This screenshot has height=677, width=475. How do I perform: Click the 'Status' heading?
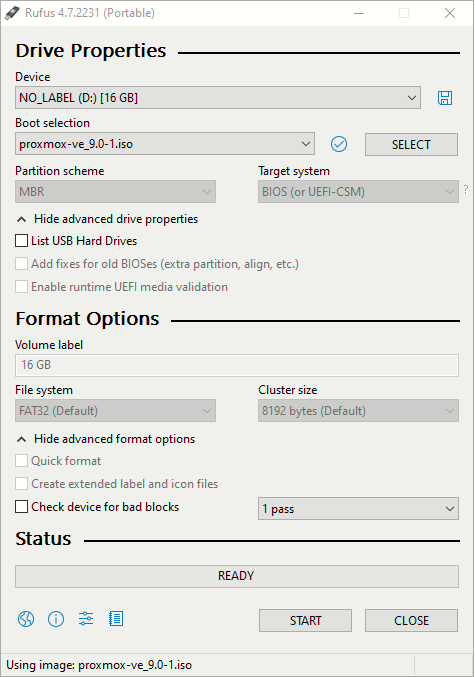pos(43,539)
